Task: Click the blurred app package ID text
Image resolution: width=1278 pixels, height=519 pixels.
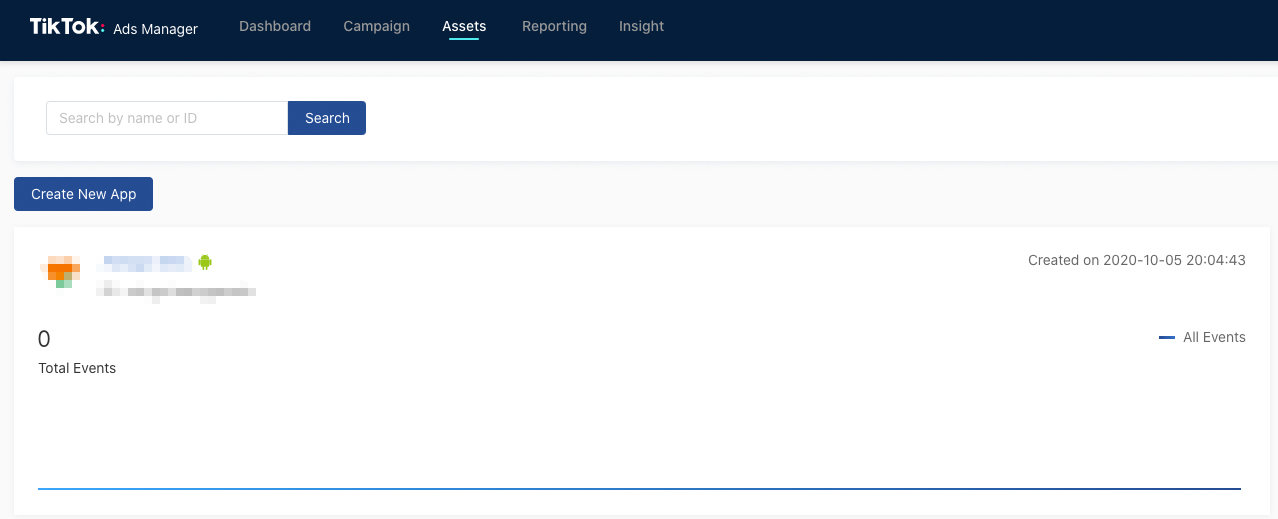Action: tap(176, 292)
